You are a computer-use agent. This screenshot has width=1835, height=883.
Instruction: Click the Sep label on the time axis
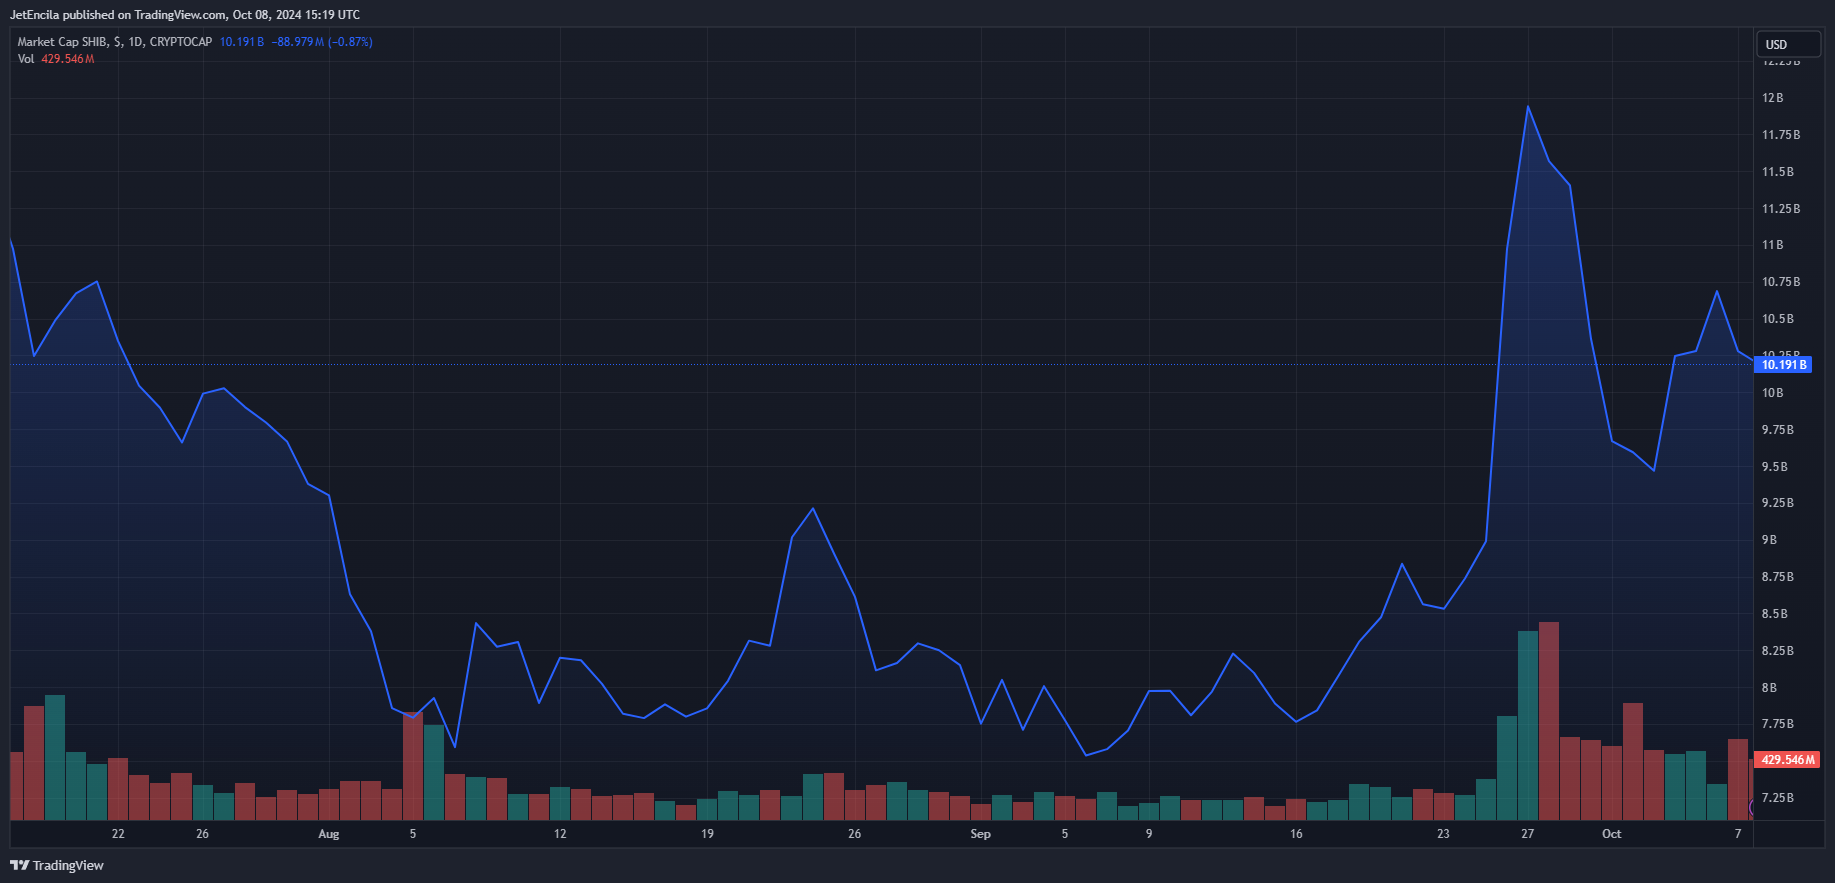(x=980, y=834)
